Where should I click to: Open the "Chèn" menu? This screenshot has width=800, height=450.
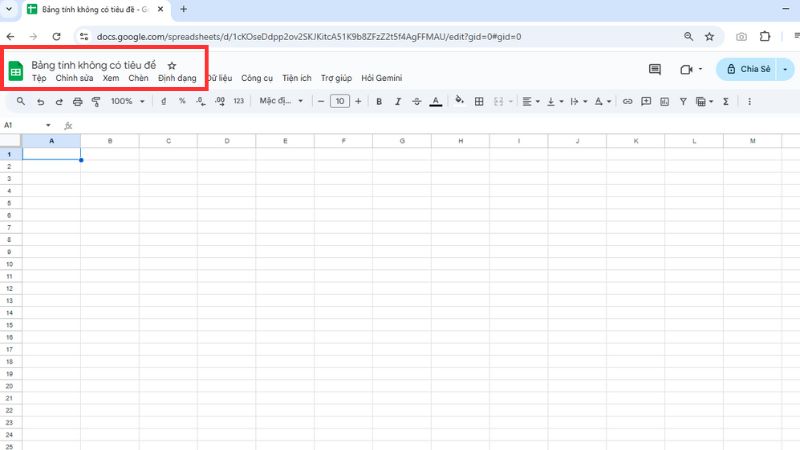tap(138, 78)
